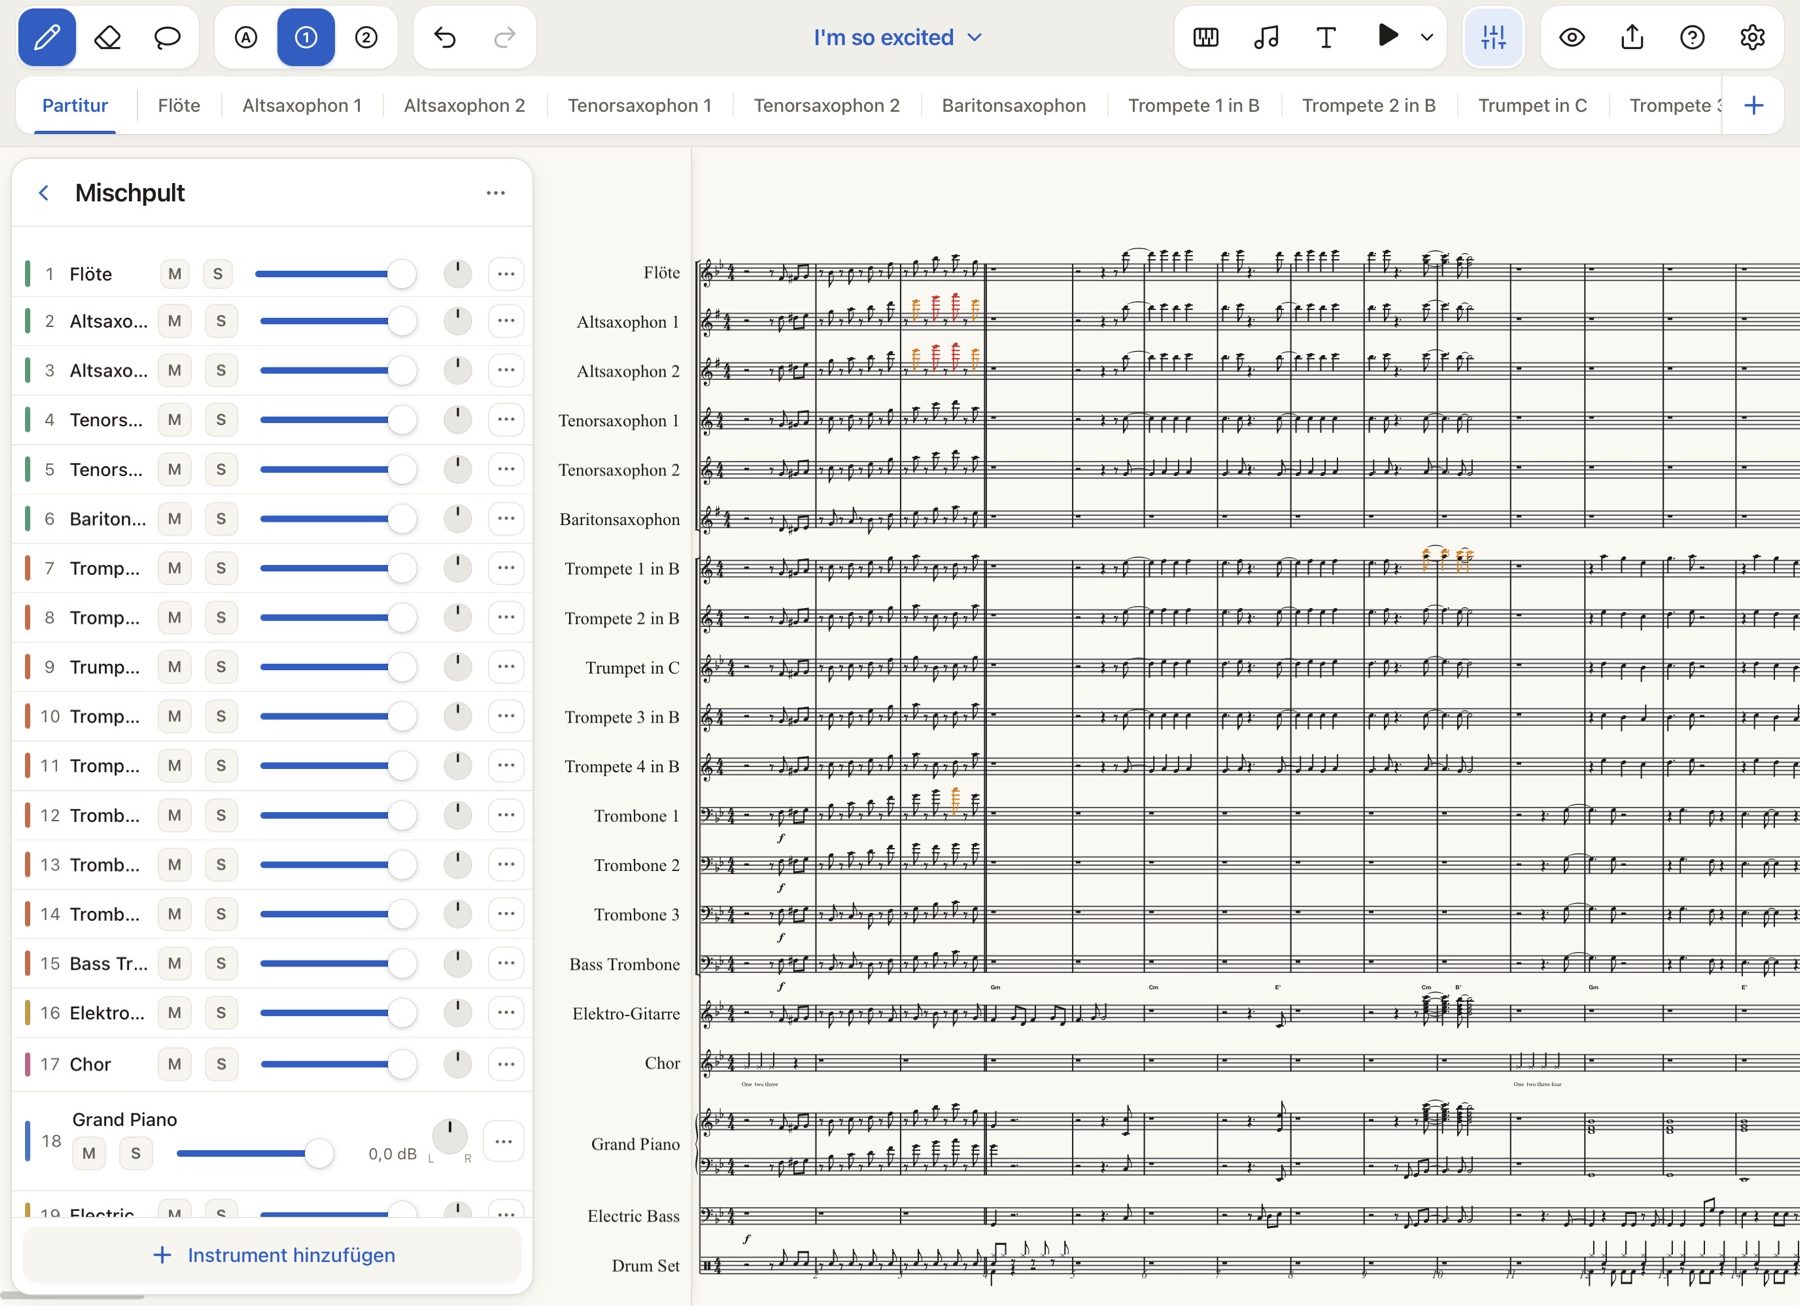Select the eraser tool

(x=107, y=38)
